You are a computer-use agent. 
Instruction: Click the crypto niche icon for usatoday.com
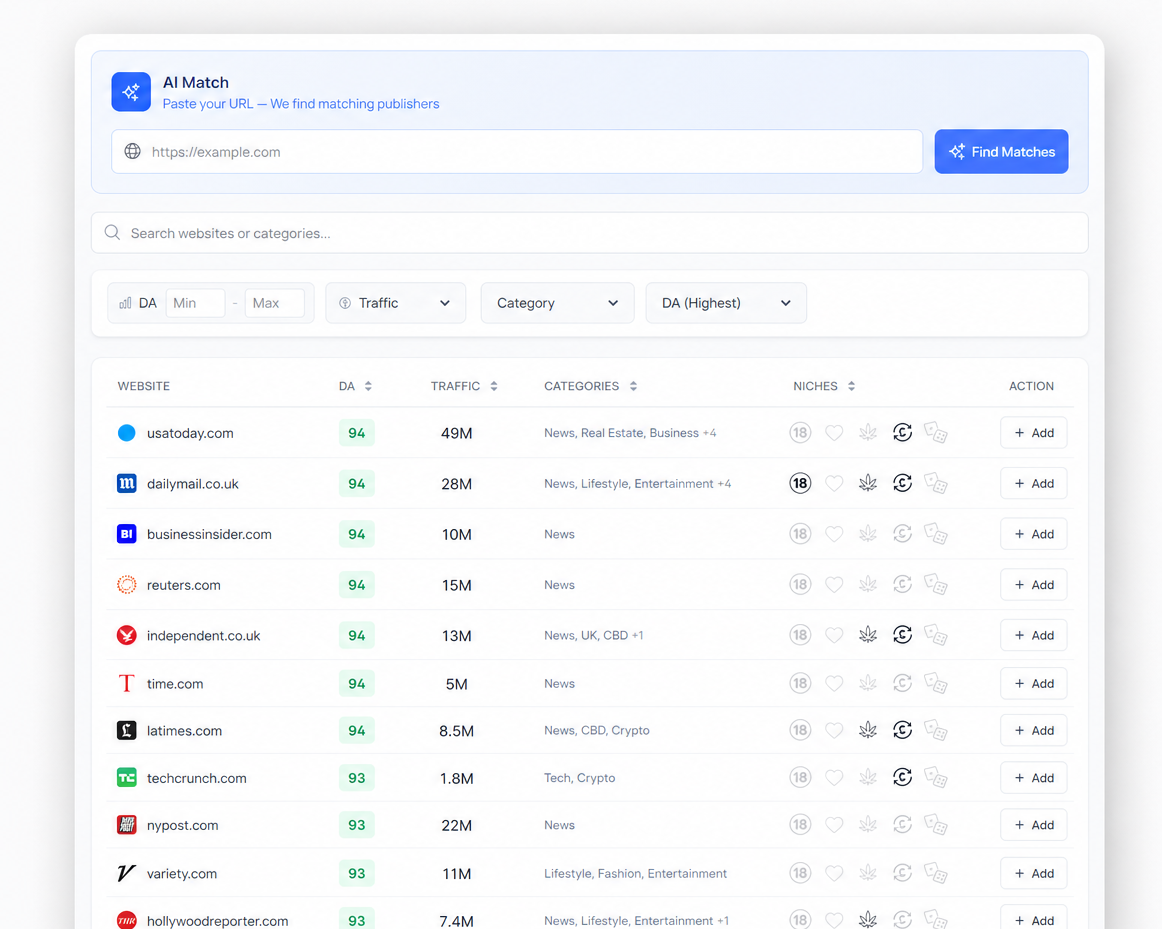pos(902,432)
